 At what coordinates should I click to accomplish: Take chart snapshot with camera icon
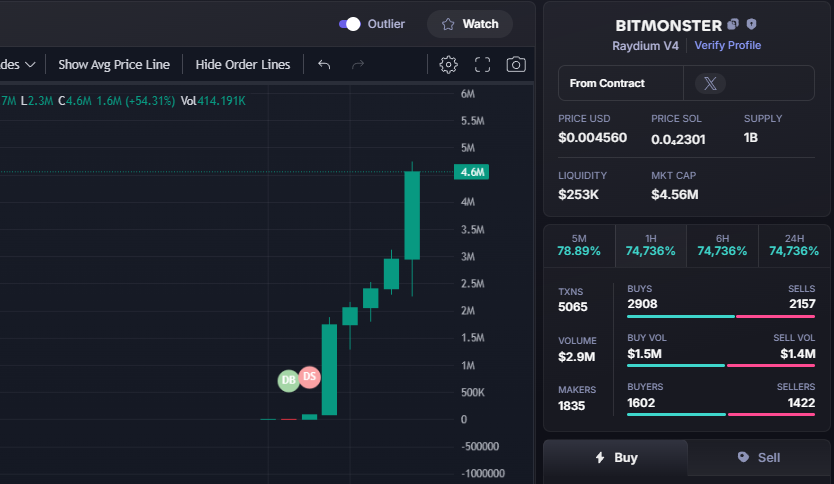click(516, 64)
